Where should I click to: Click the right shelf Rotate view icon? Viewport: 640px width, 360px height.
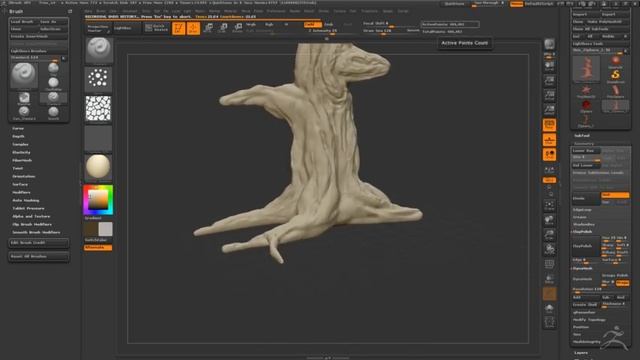click(x=549, y=249)
